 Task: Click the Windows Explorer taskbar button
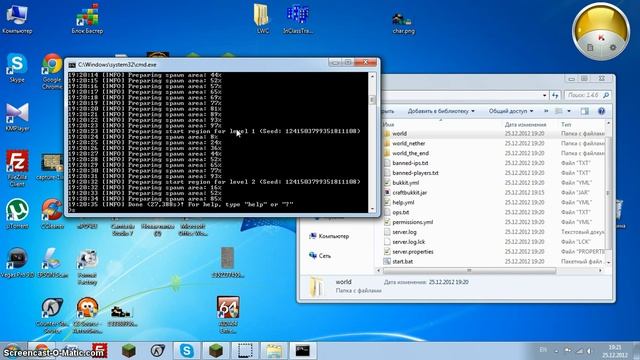pos(274,351)
